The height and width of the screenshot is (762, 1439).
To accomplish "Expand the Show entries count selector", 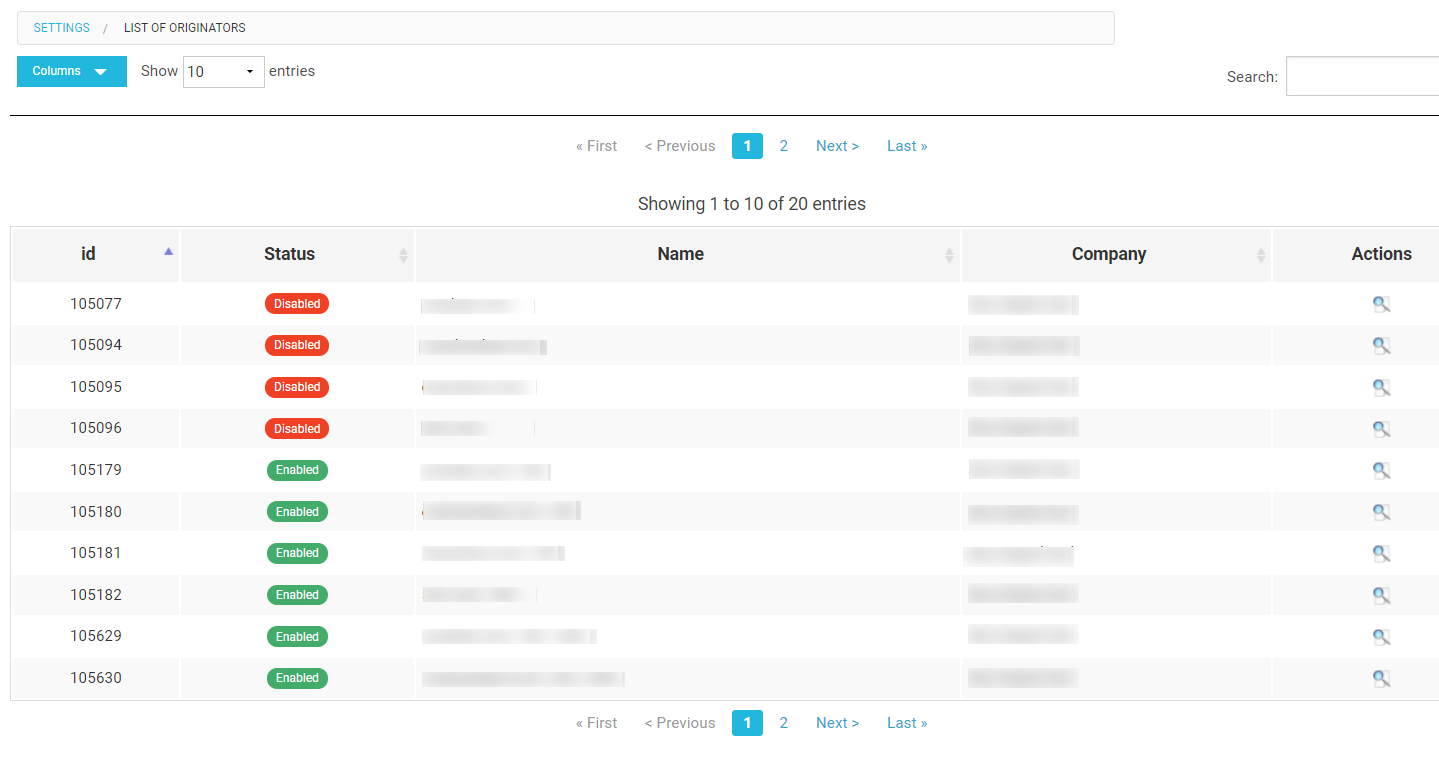I will click(x=223, y=72).
